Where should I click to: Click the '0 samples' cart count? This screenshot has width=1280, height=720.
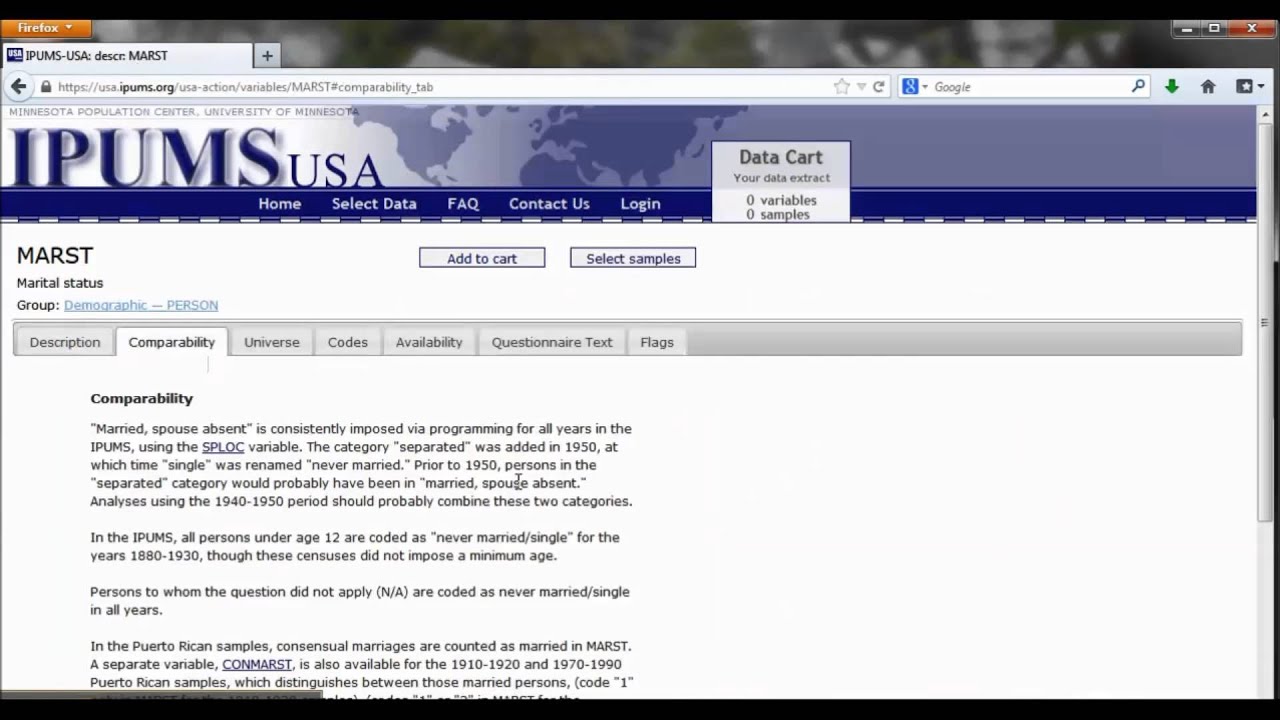click(x=778, y=214)
